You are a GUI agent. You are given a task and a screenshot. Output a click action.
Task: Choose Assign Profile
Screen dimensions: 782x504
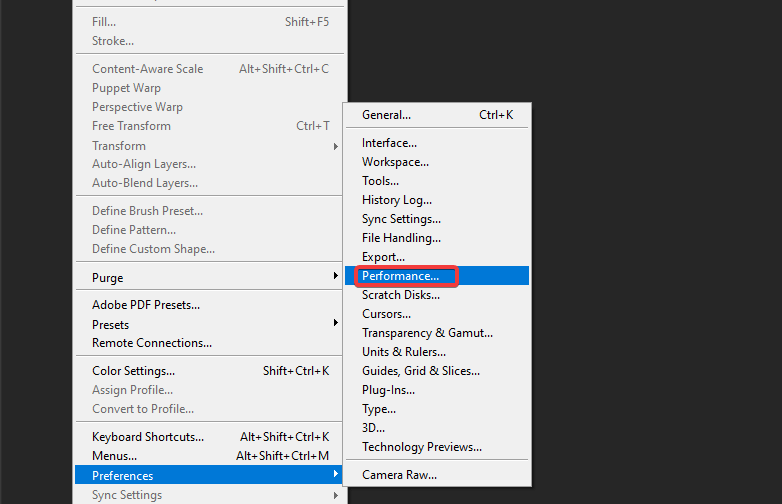(x=209, y=390)
